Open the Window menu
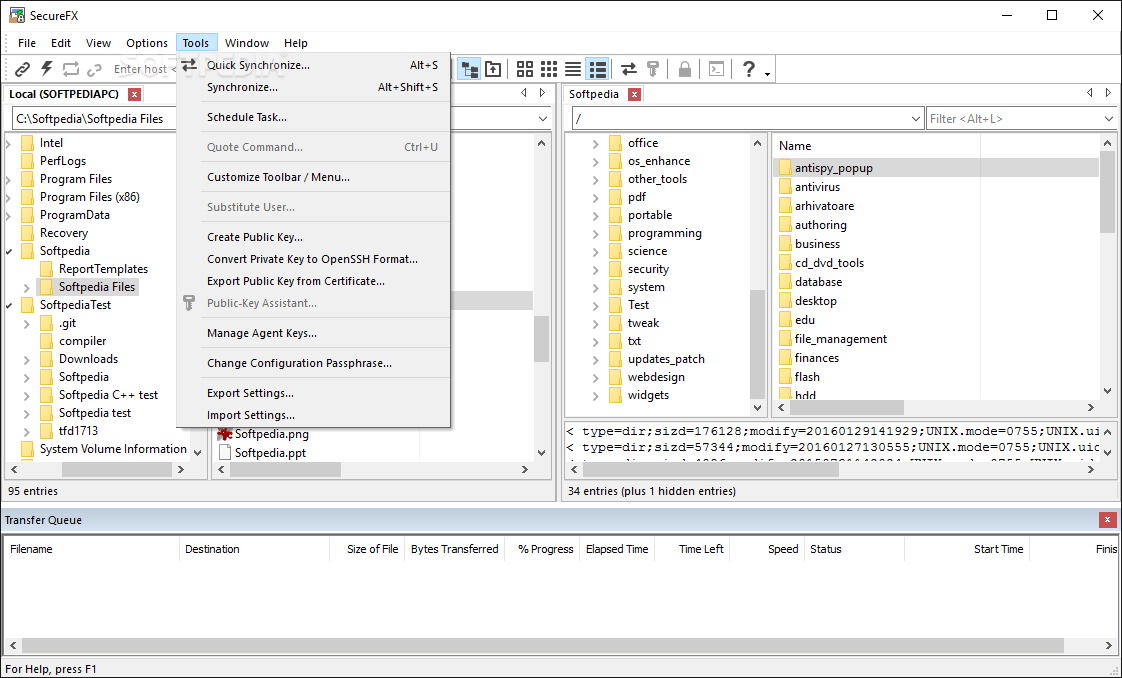1122x678 pixels. tap(247, 43)
